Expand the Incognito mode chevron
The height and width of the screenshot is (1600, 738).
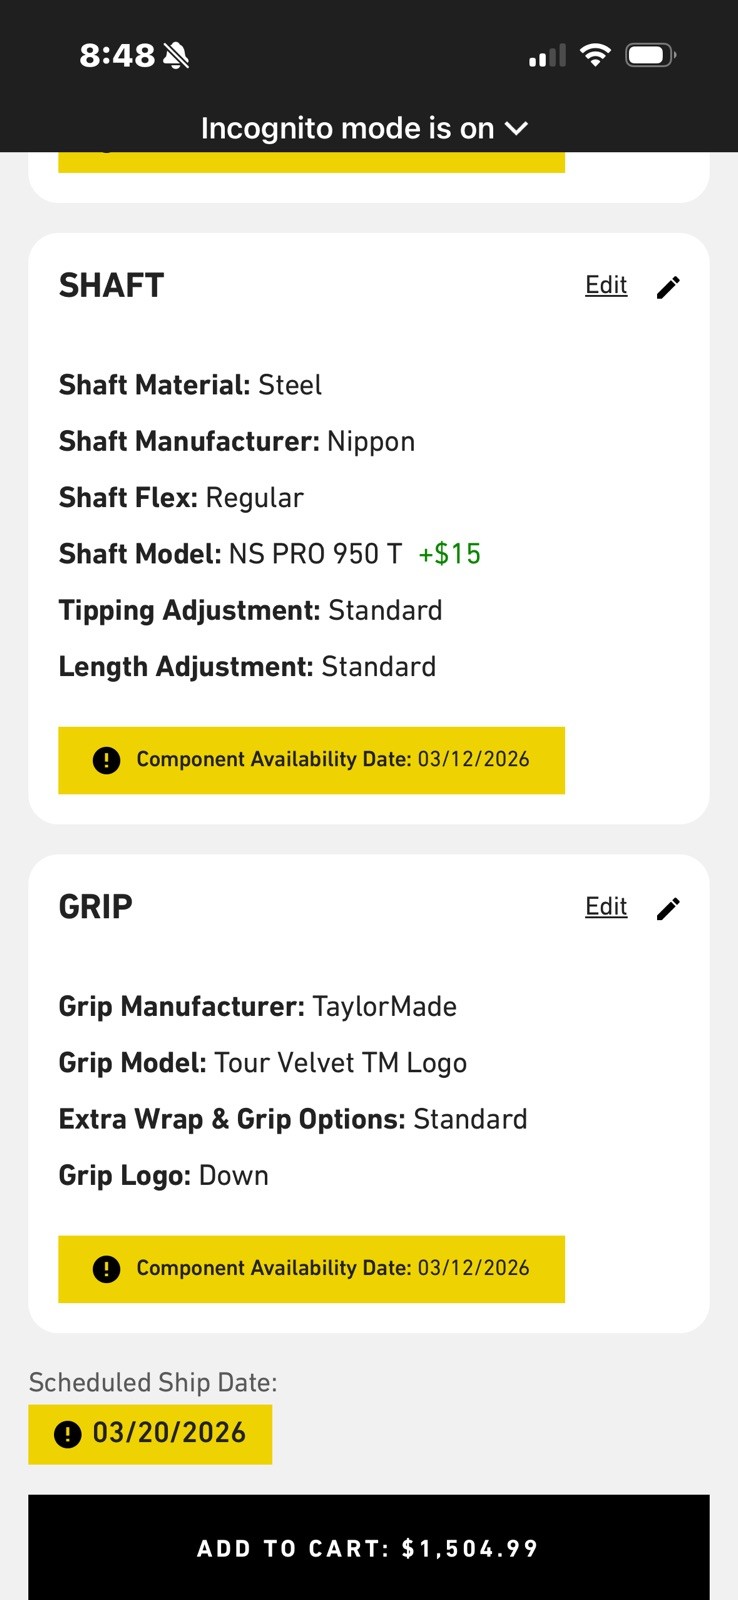coord(517,128)
